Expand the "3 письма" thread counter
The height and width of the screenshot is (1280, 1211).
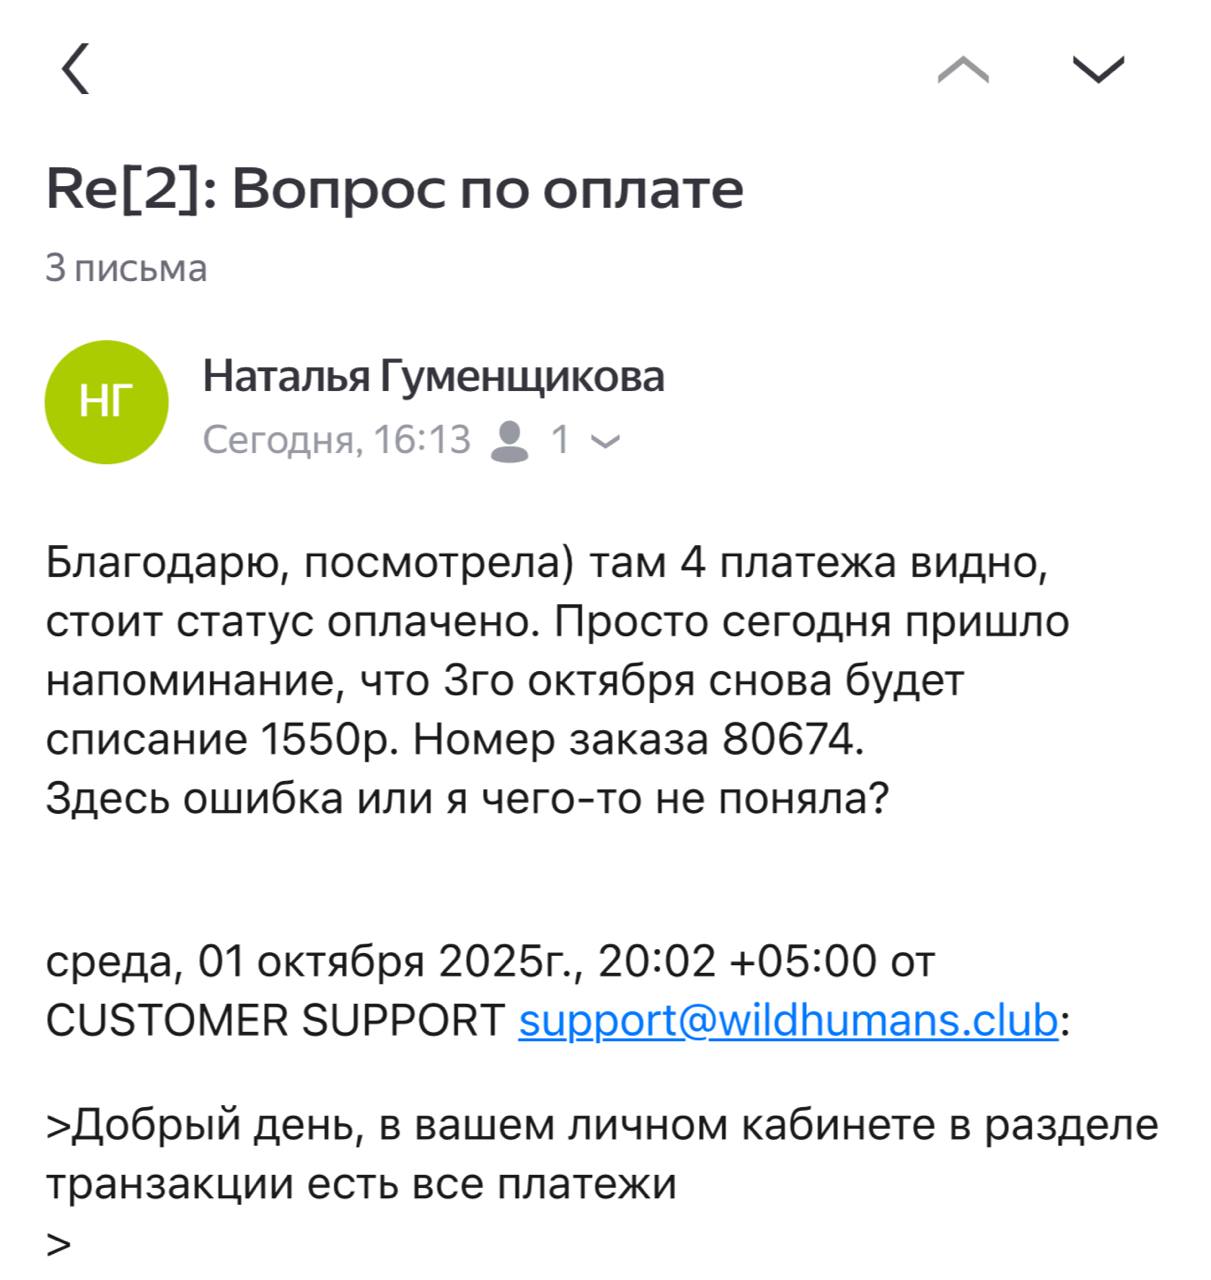click(127, 268)
